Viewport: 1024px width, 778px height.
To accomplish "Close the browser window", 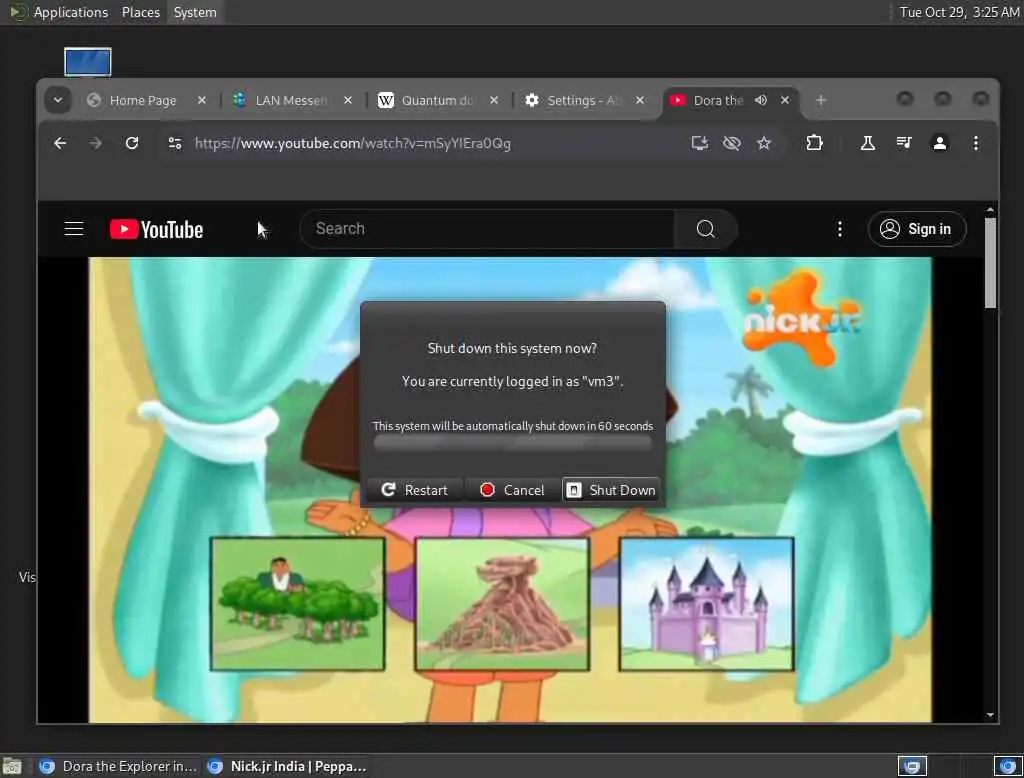I will tap(980, 99).
